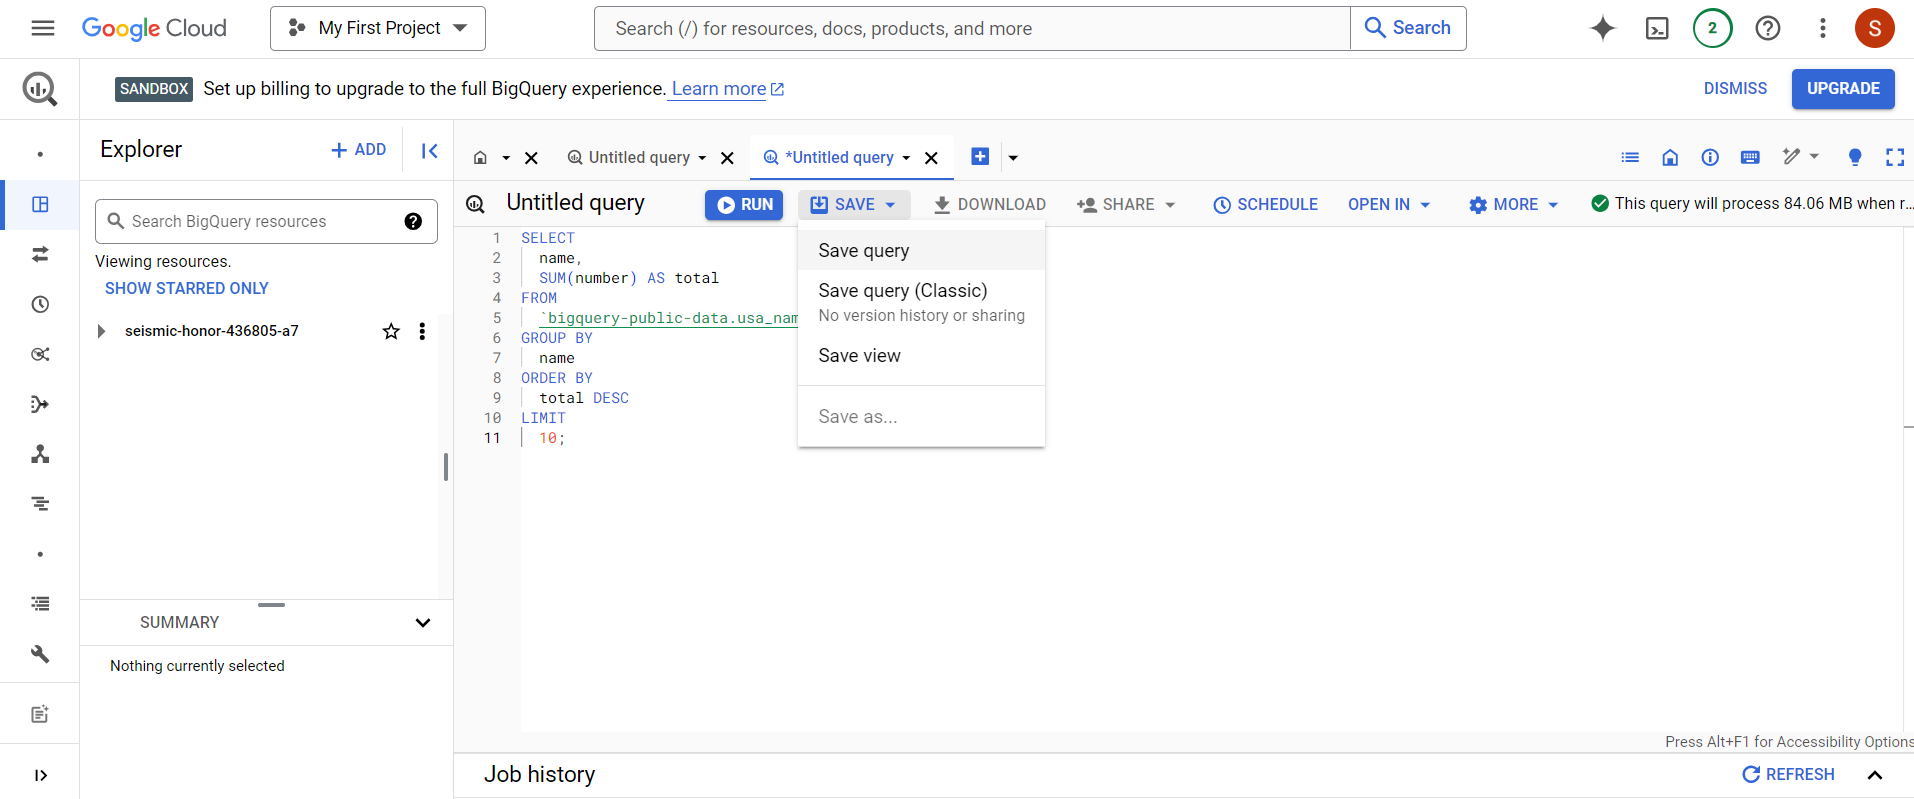Open the OPEN IN dropdown
Image resolution: width=1914 pixels, height=799 pixels.
pos(1389,204)
